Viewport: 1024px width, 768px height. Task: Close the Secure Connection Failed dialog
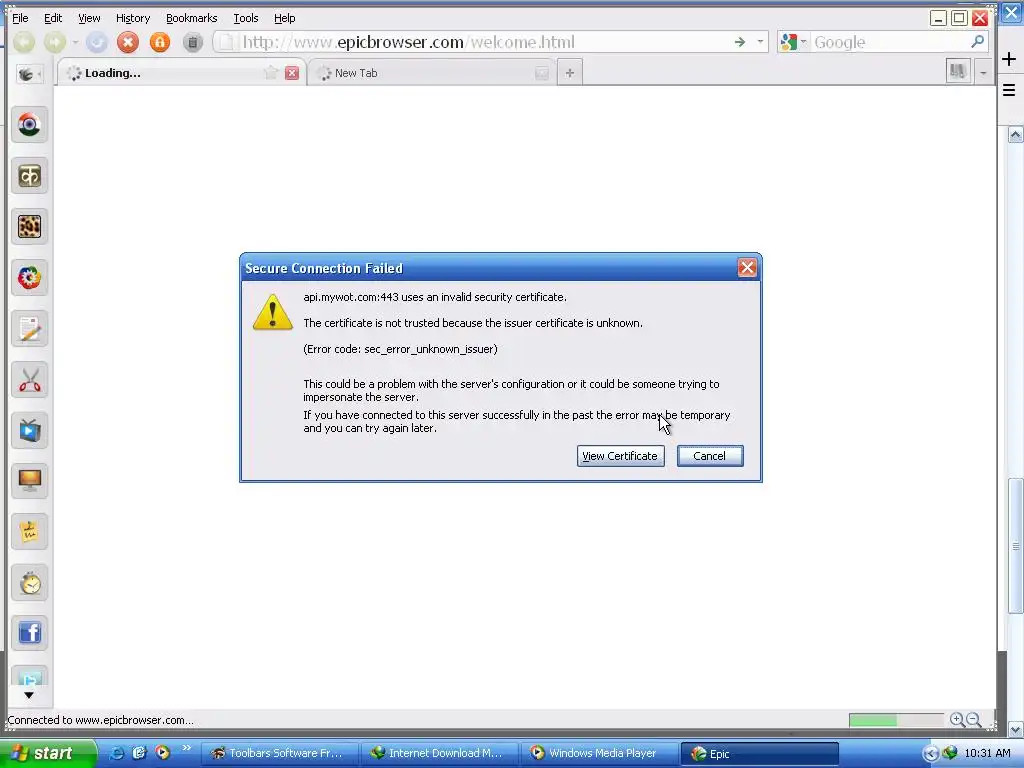click(747, 267)
